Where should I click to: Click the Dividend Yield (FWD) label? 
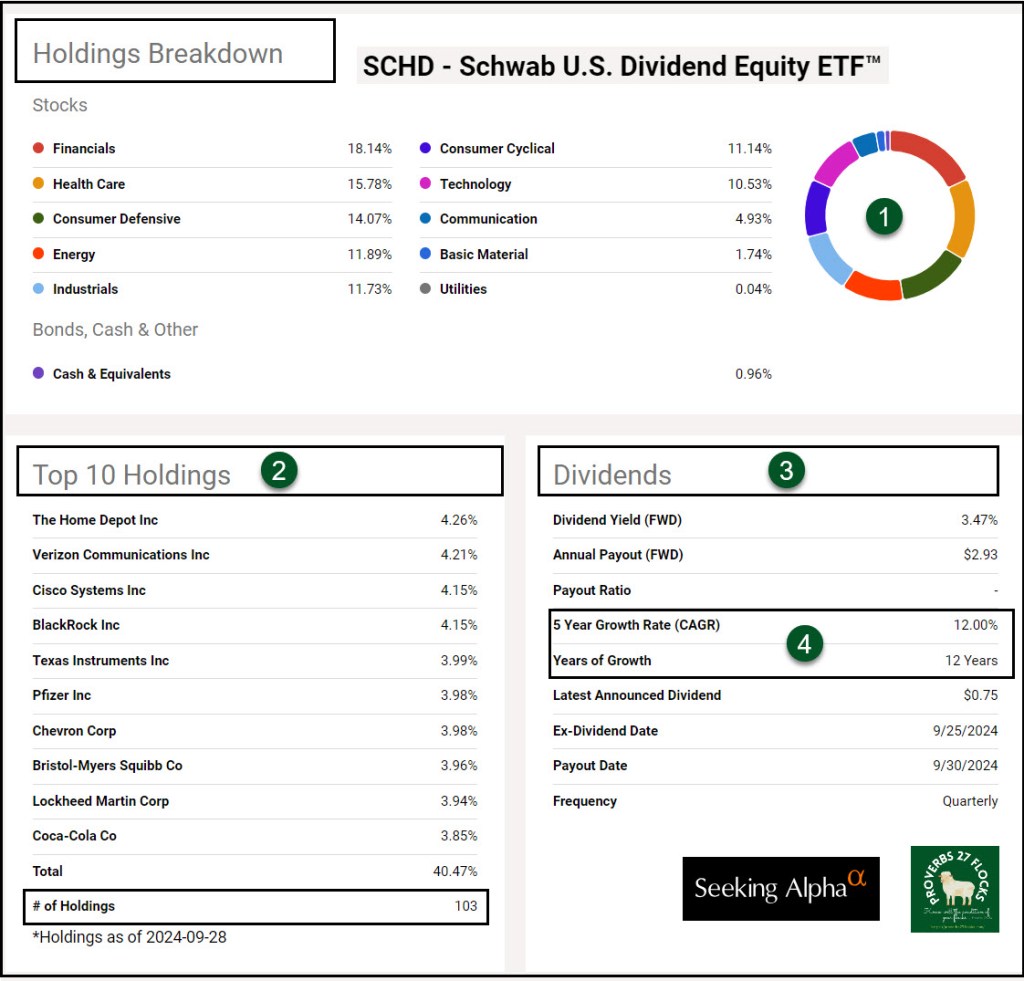point(617,520)
